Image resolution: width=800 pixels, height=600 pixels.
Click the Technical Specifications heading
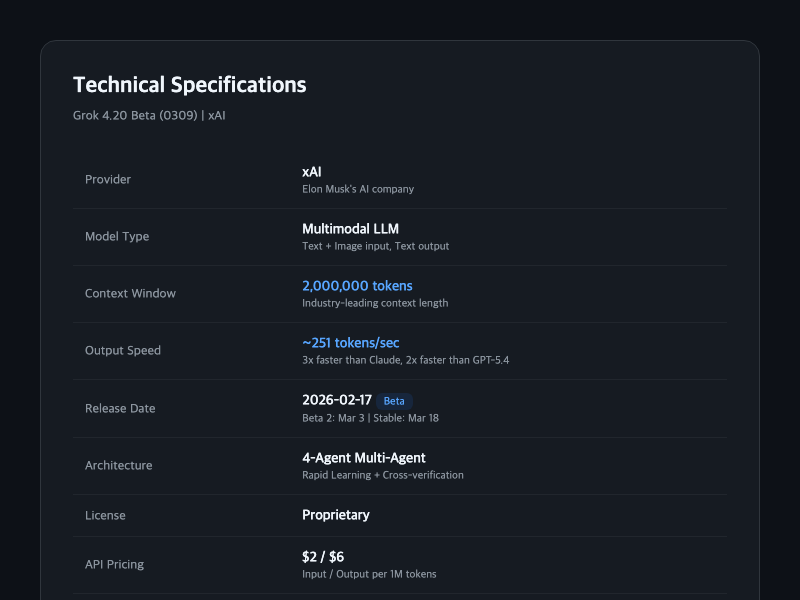coord(190,85)
